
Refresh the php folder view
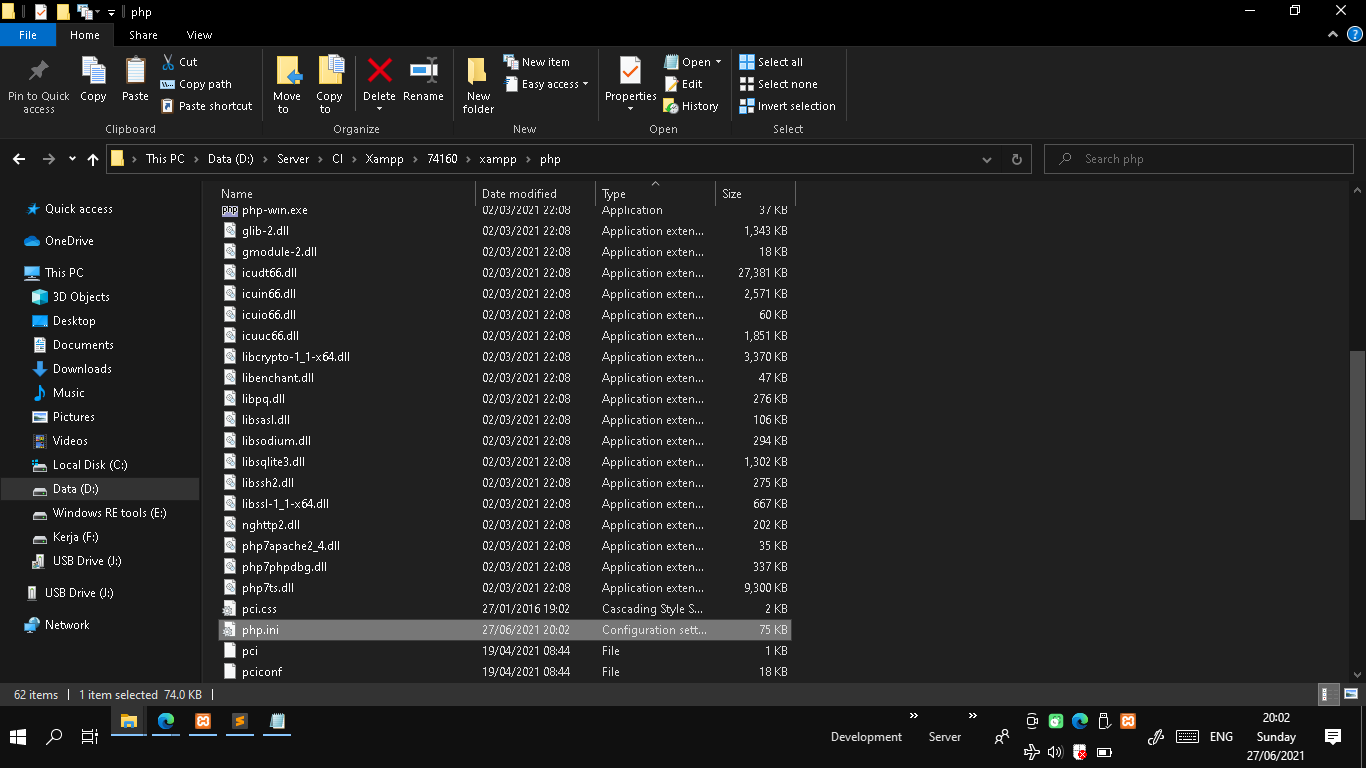point(1017,158)
